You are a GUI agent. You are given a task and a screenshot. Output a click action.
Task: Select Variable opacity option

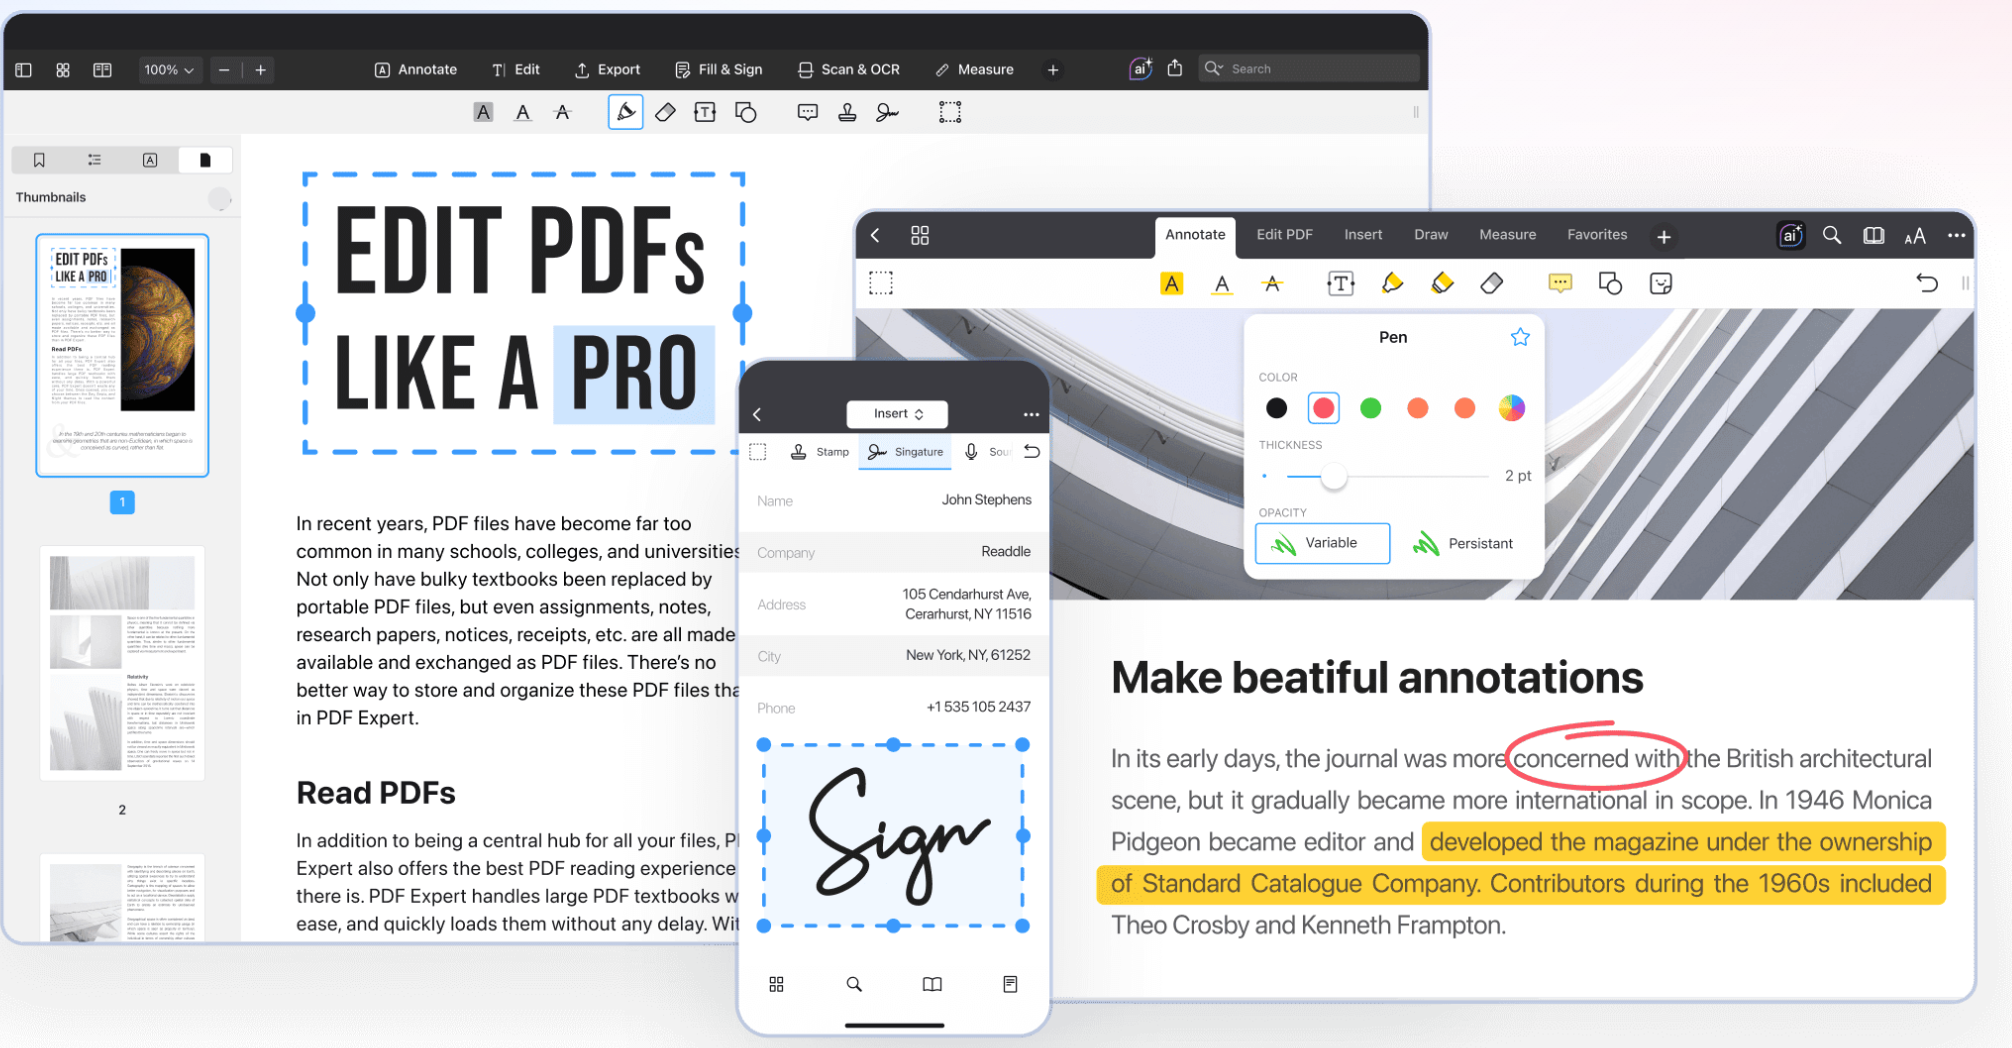(1322, 543)
